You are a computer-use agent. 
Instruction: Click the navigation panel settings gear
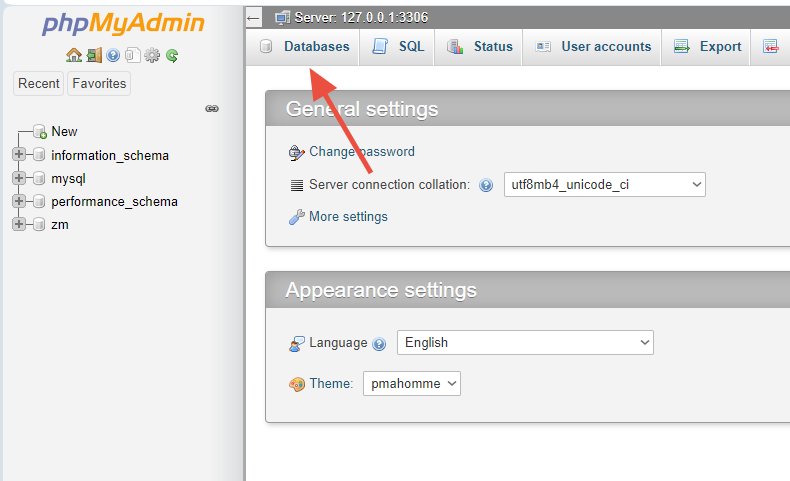[152, 56]
